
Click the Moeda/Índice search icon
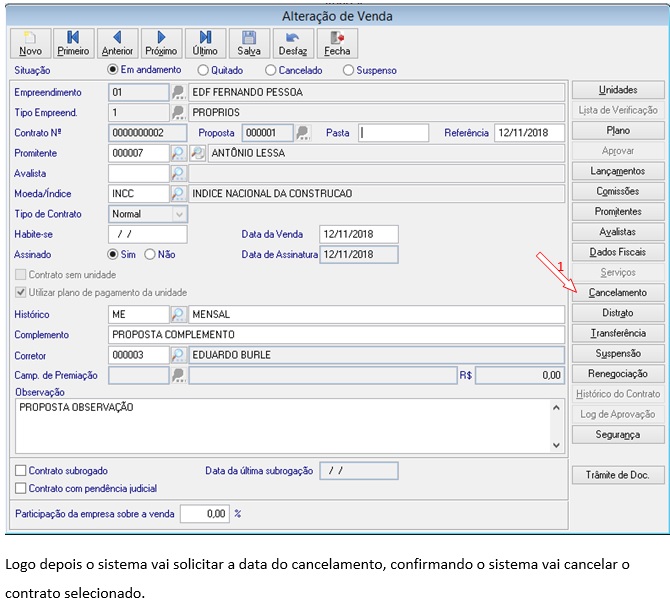click(178, 194)
